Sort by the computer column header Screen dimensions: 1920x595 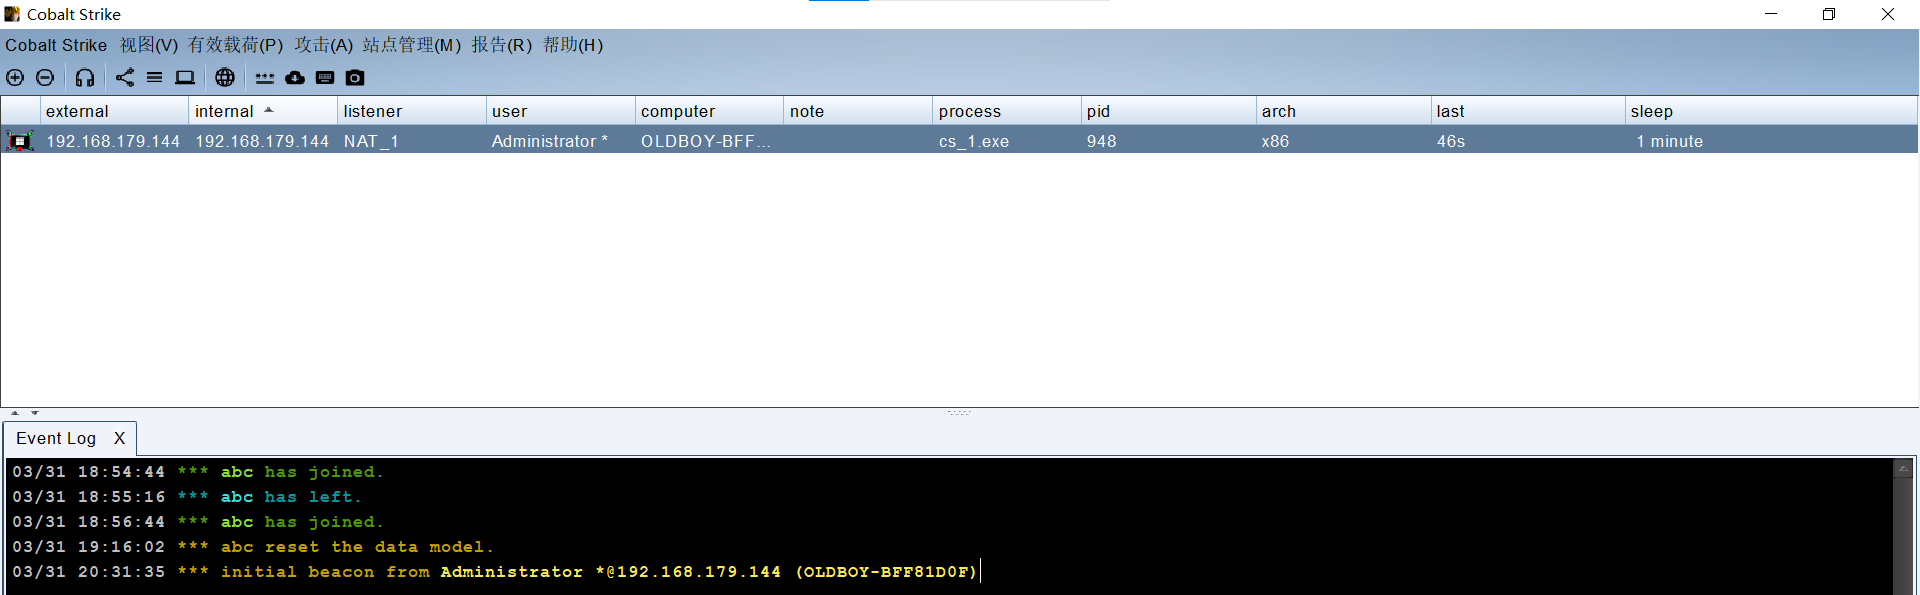point(709,111)
